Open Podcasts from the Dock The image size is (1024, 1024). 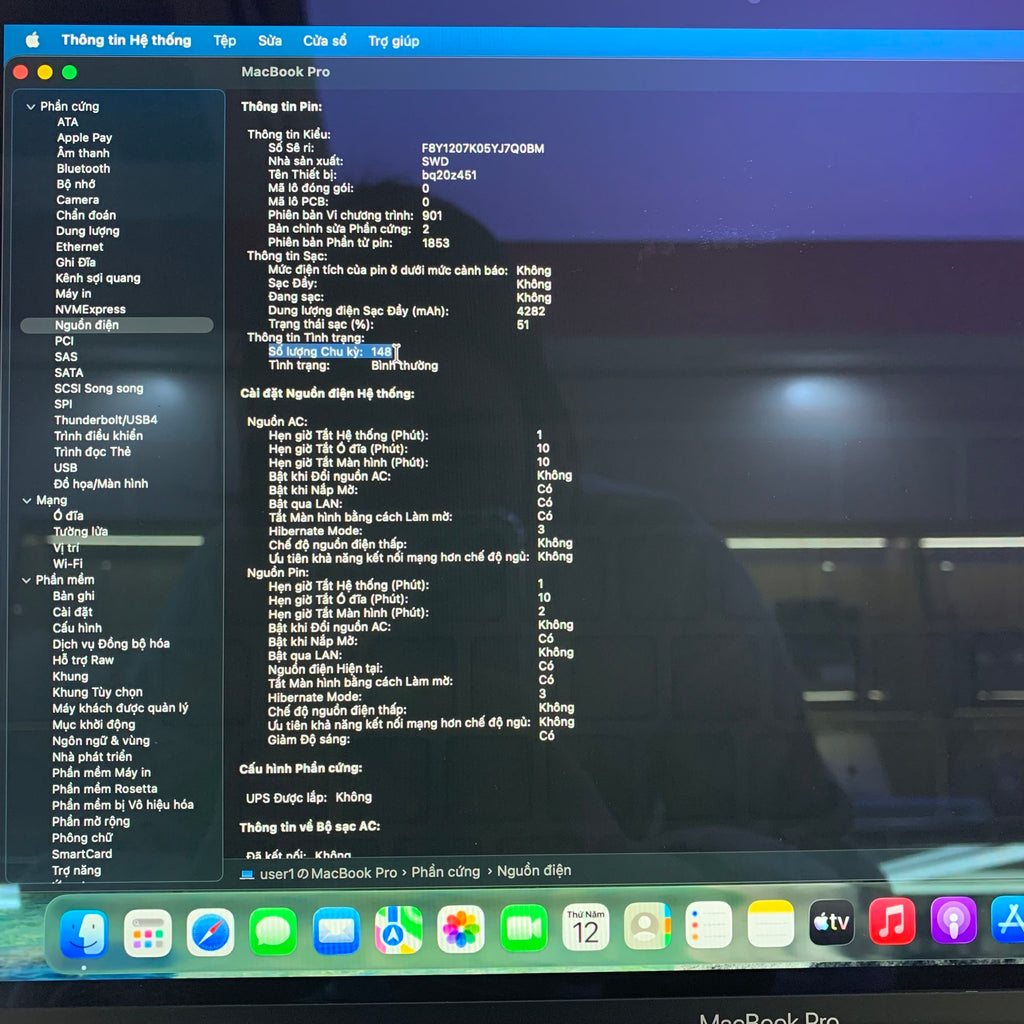point(953,920)
